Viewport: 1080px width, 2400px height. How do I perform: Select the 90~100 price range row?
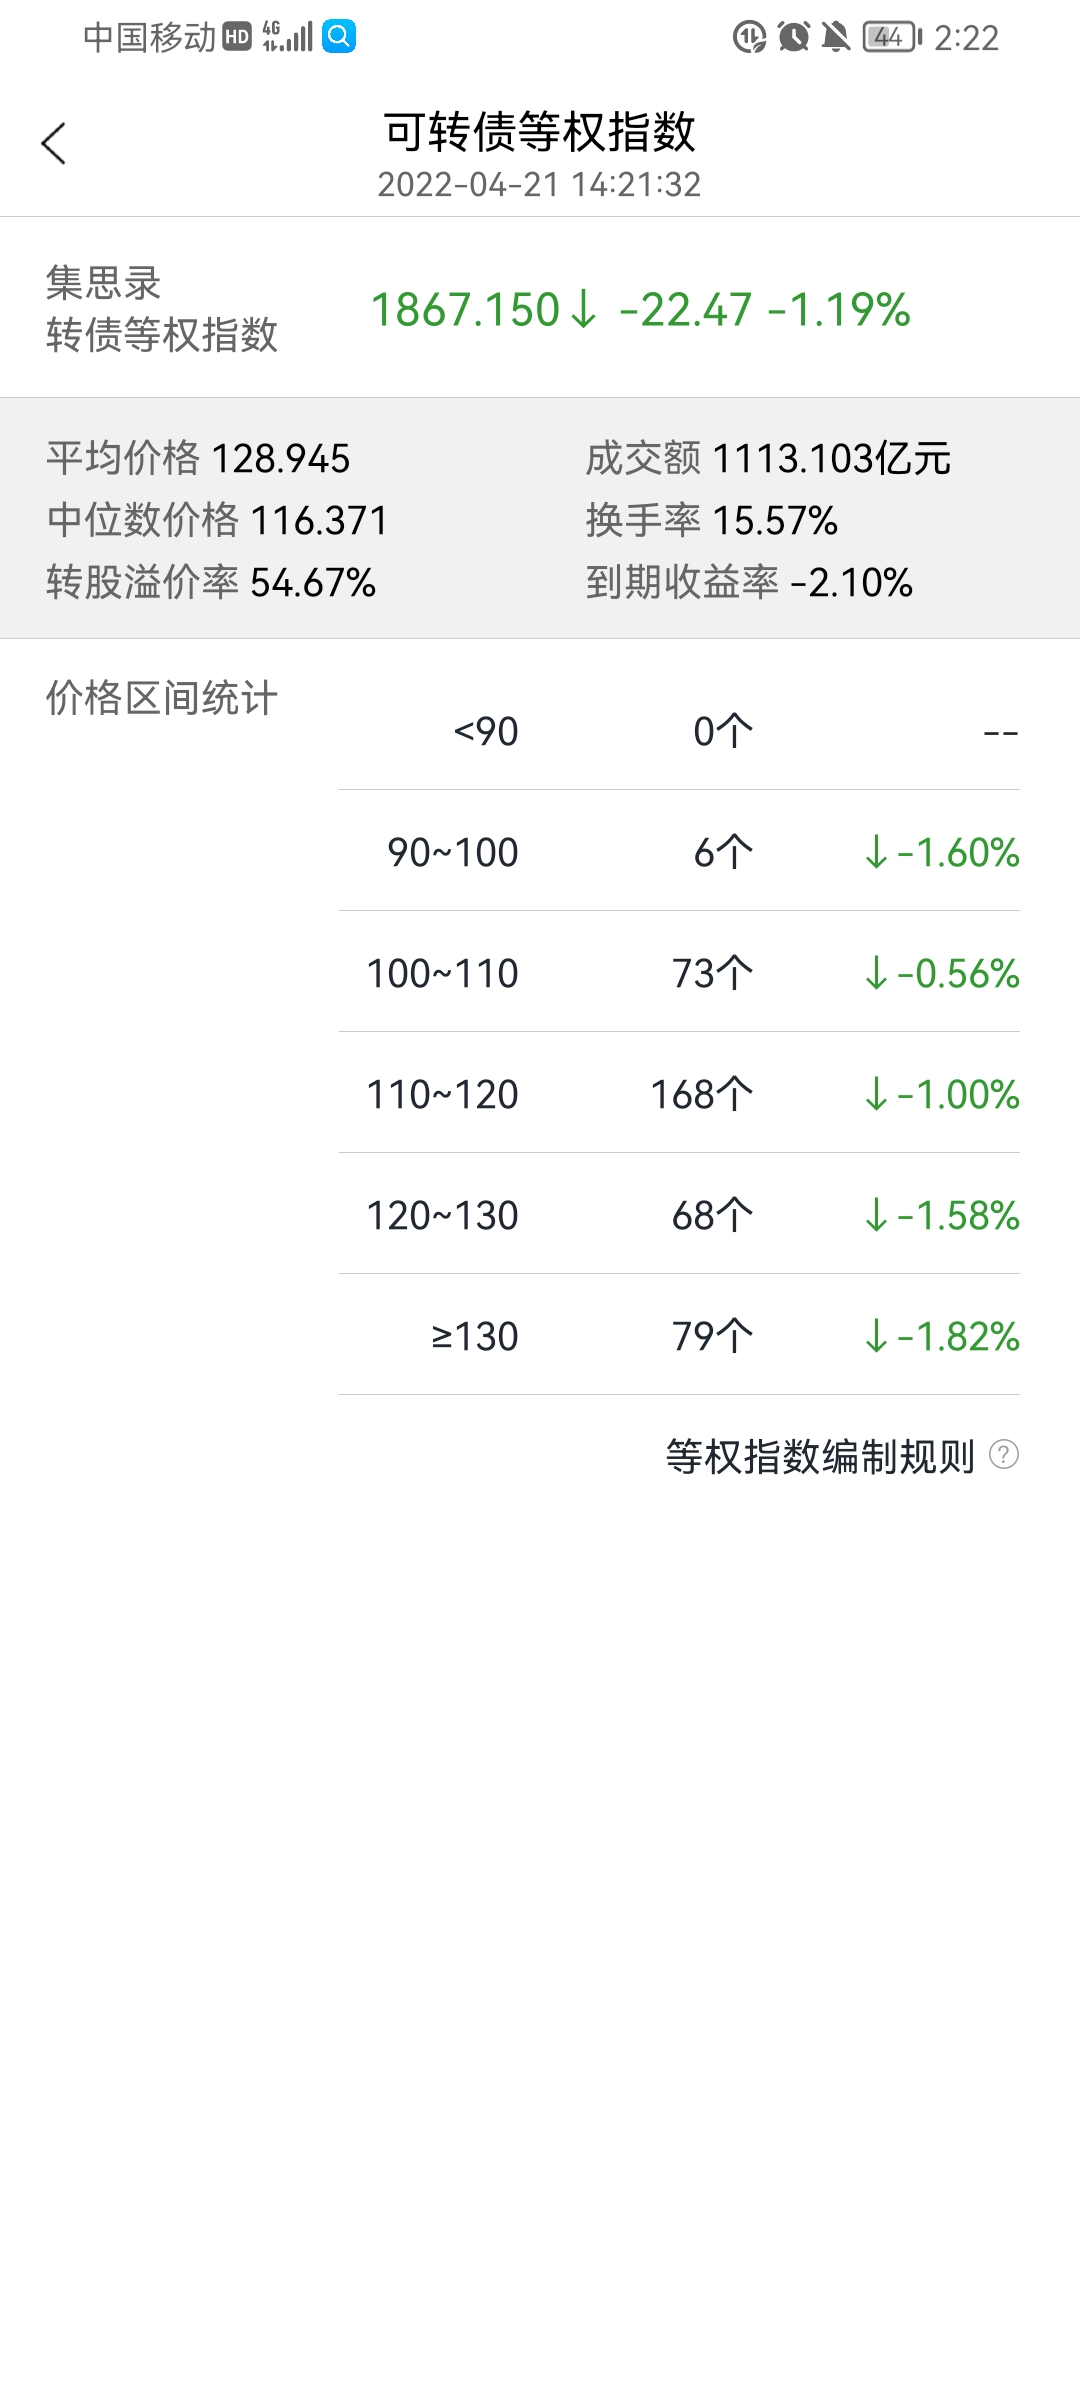coord(679,852)
